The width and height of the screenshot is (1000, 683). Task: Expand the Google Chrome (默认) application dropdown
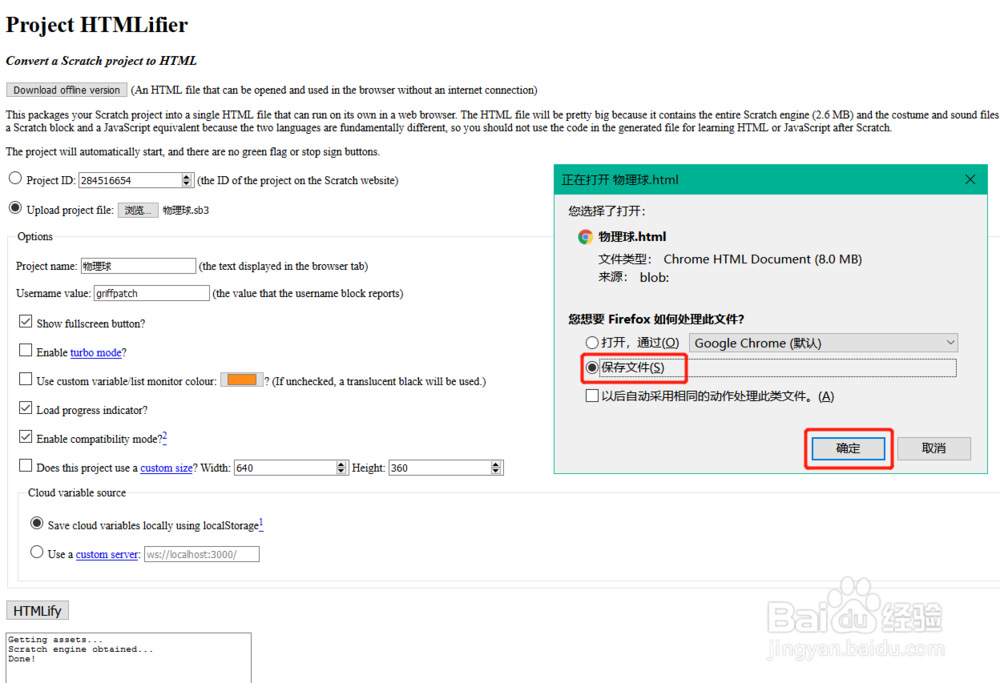(x=823, y=343)
